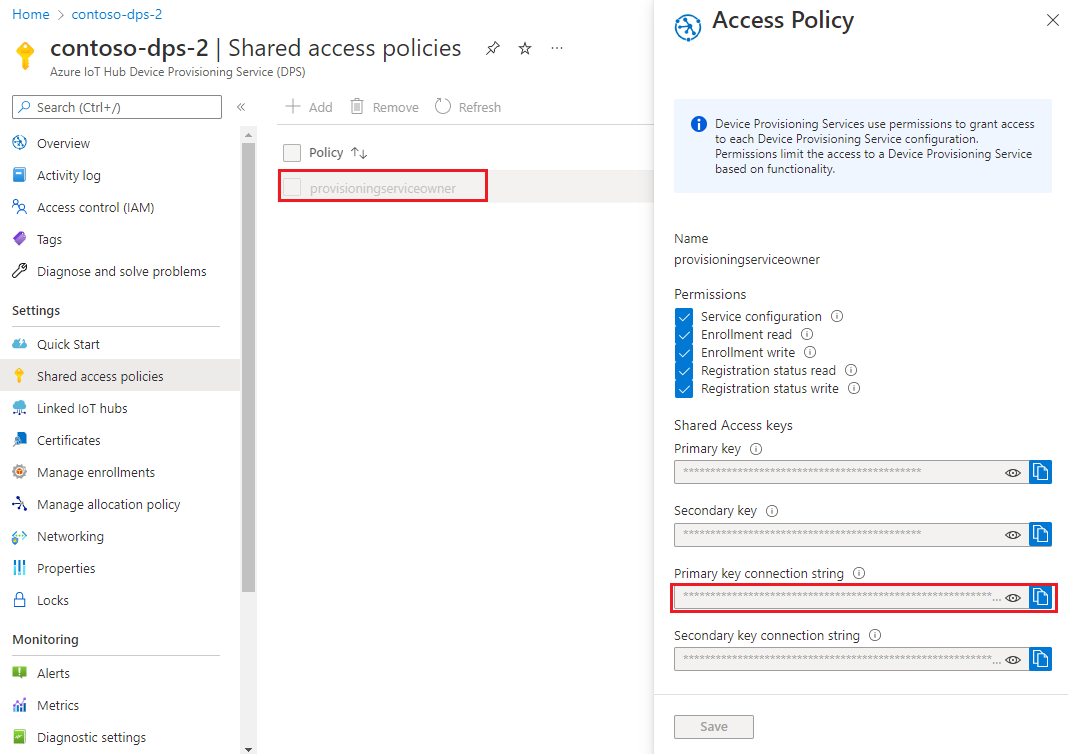
Task: Toggle Service configuration permission checkbox
Action: coord(684,317)
